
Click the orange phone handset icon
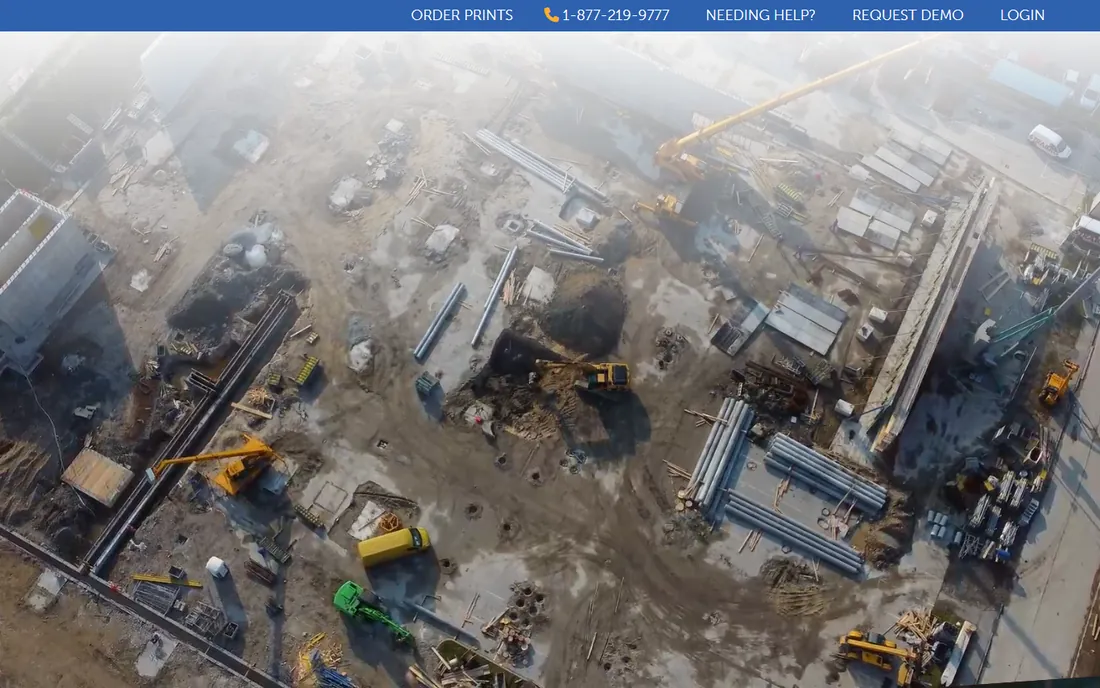[x=551, y=15]
